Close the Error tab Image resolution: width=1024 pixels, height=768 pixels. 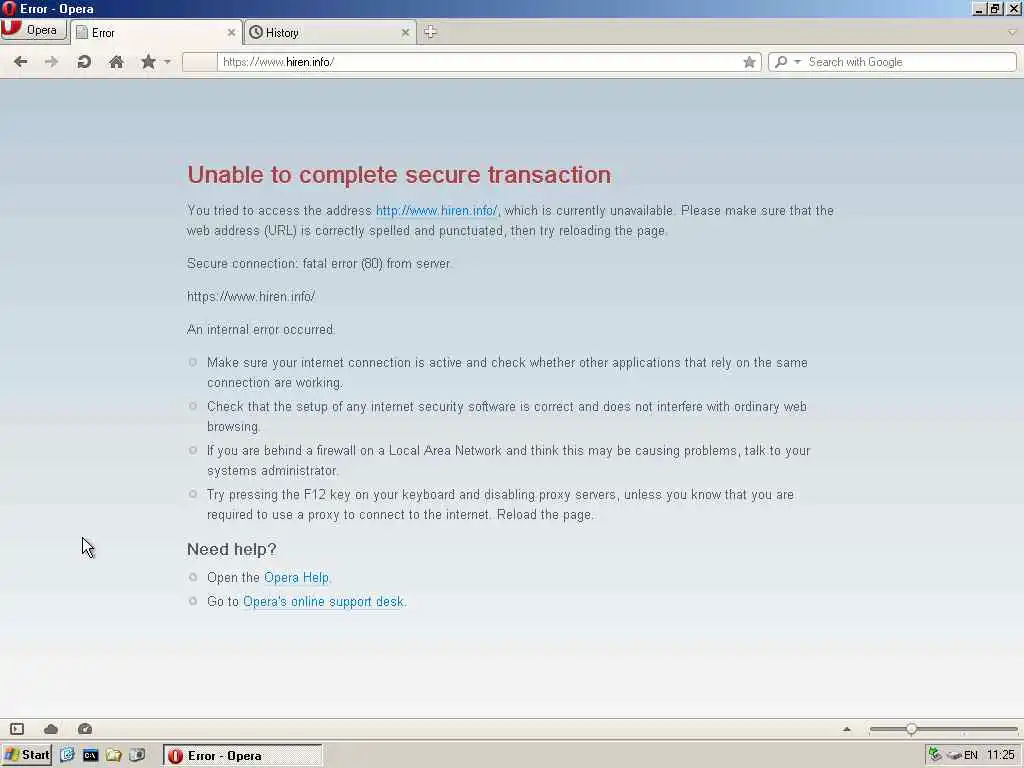pyautogui.click(x=231, y=33)
